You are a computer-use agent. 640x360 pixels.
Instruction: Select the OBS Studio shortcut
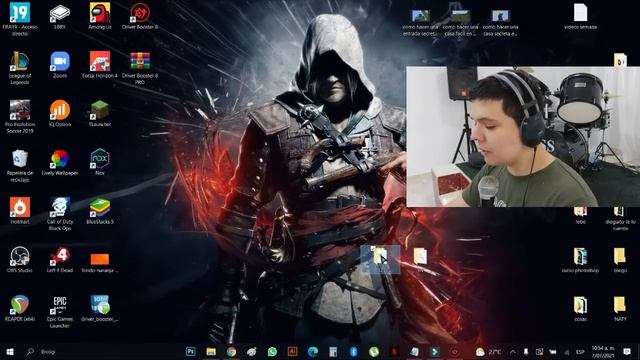(20, 260)
